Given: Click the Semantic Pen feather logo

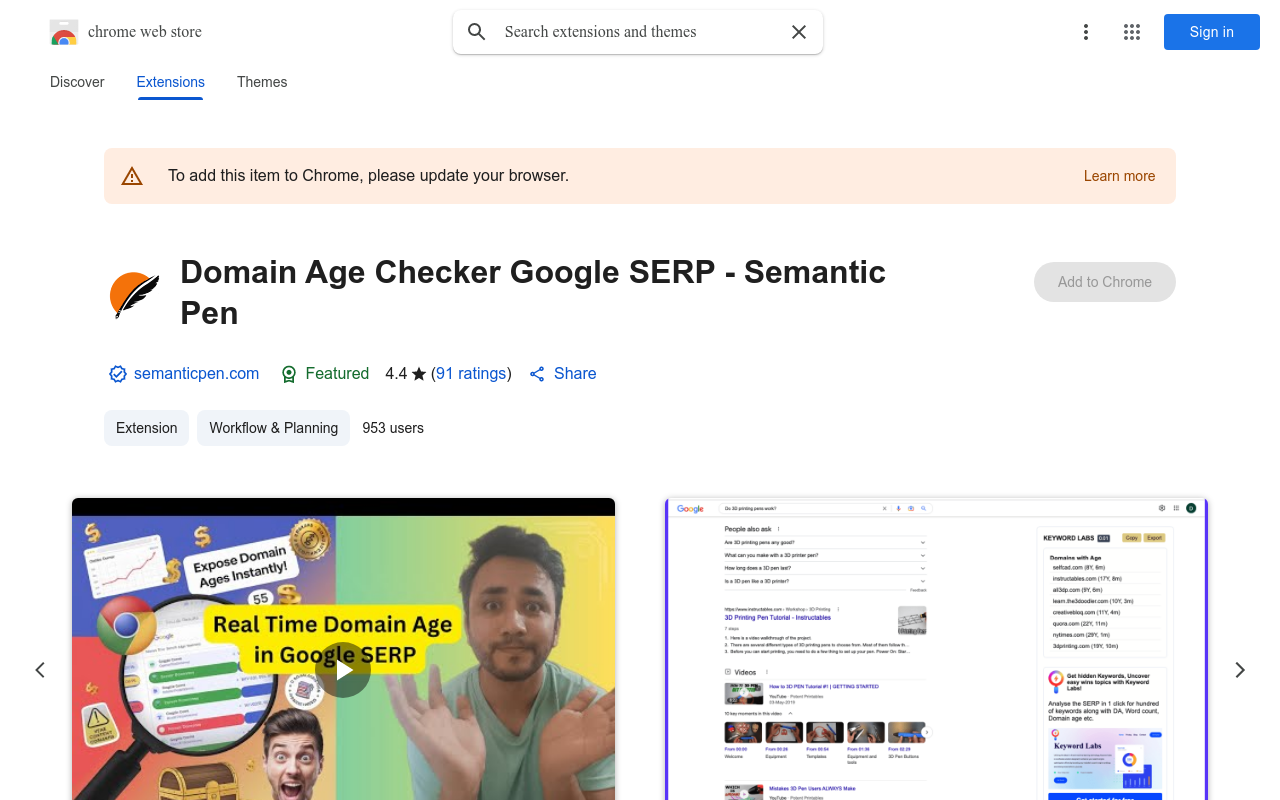Looking at the screenshot, I should 135,295.
